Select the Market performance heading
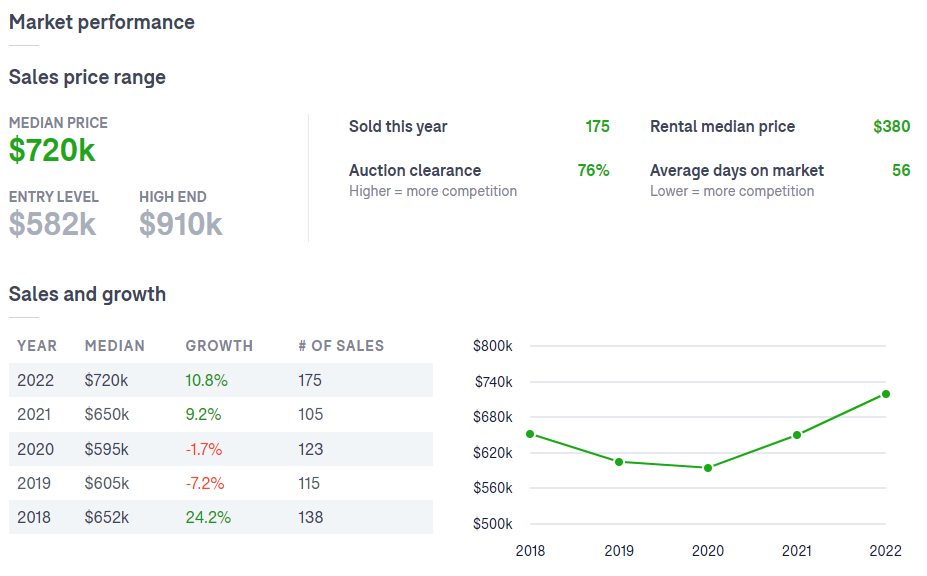Viewport: 927px width, 576px height. click(102, 22)
